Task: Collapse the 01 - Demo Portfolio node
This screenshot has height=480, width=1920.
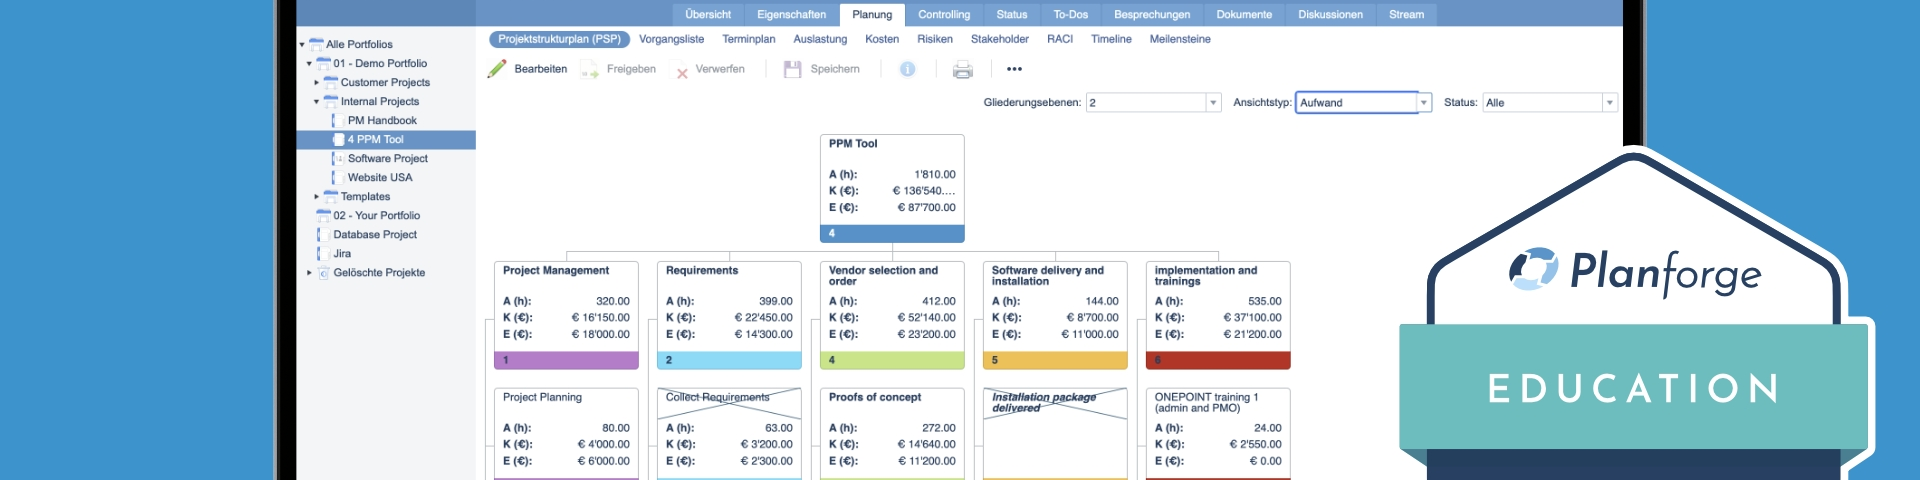Action: (309, 63)
